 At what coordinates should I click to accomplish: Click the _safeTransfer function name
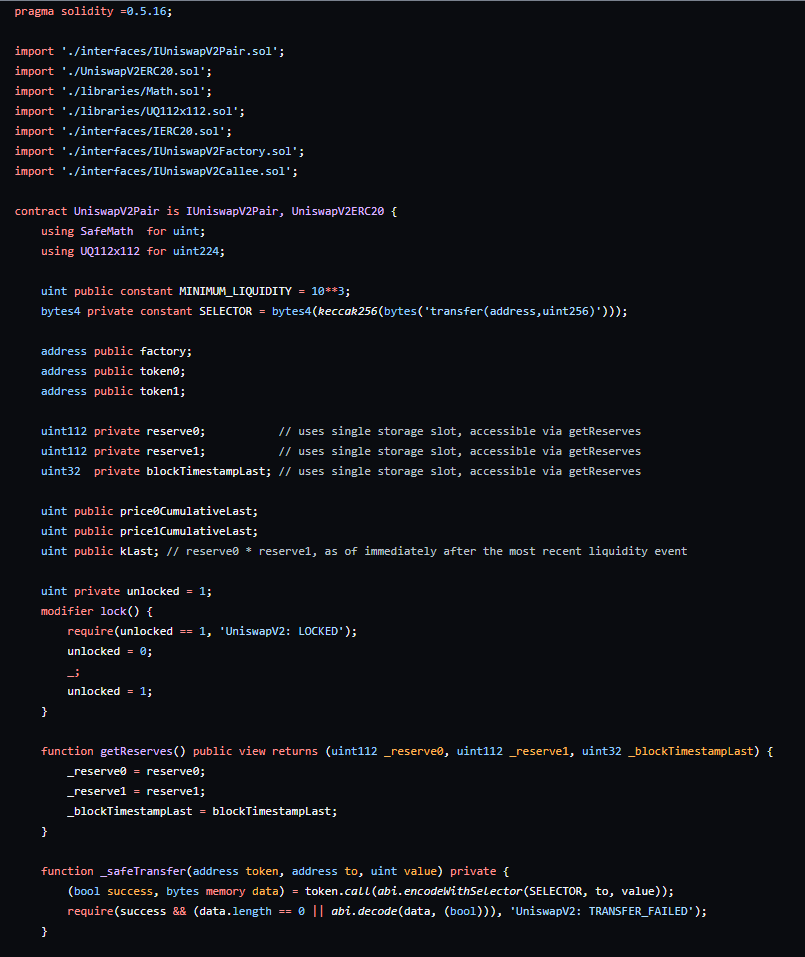click(x=143, y=872)
